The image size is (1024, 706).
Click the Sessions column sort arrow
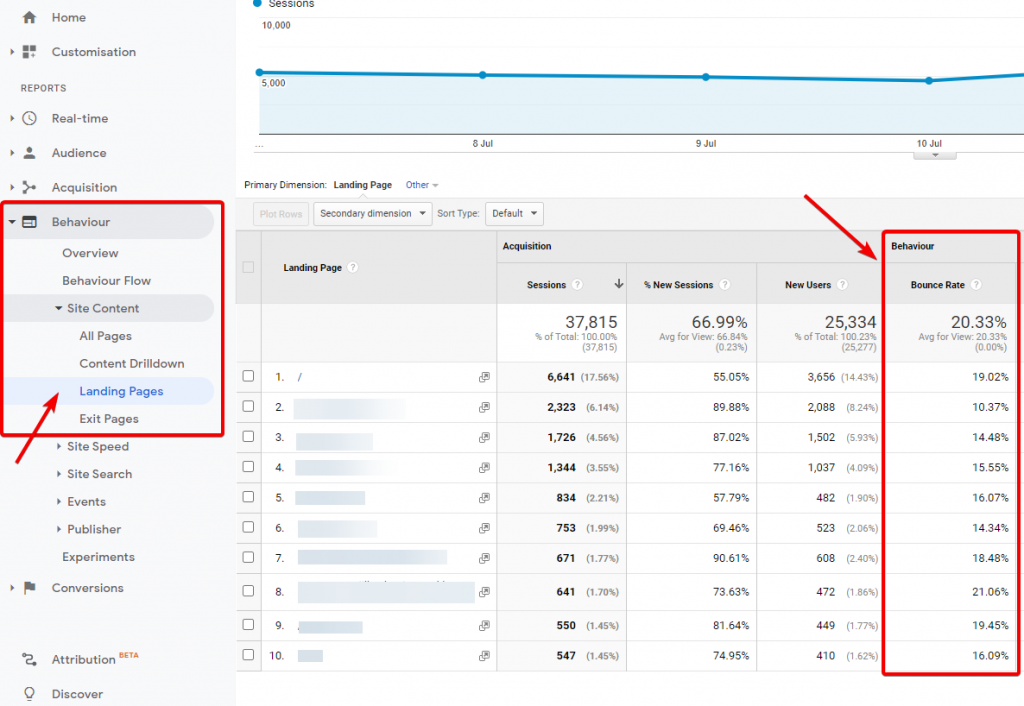[x=619, y=285]
